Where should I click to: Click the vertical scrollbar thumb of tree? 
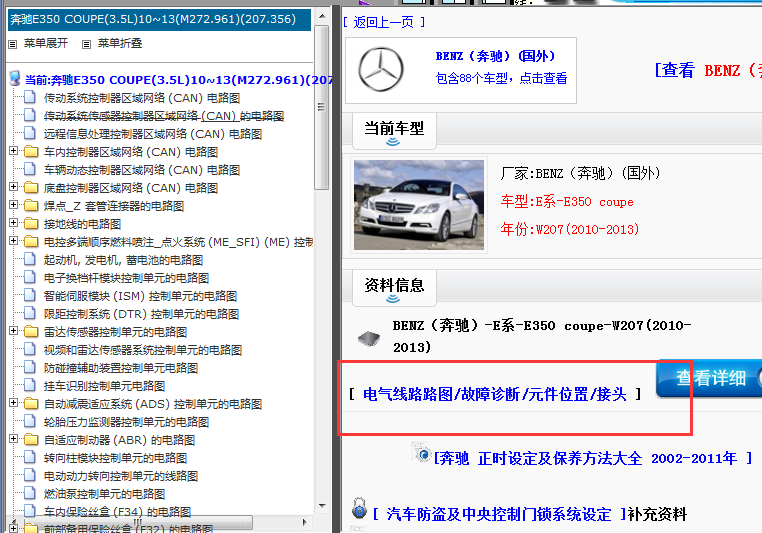point(321,107)
